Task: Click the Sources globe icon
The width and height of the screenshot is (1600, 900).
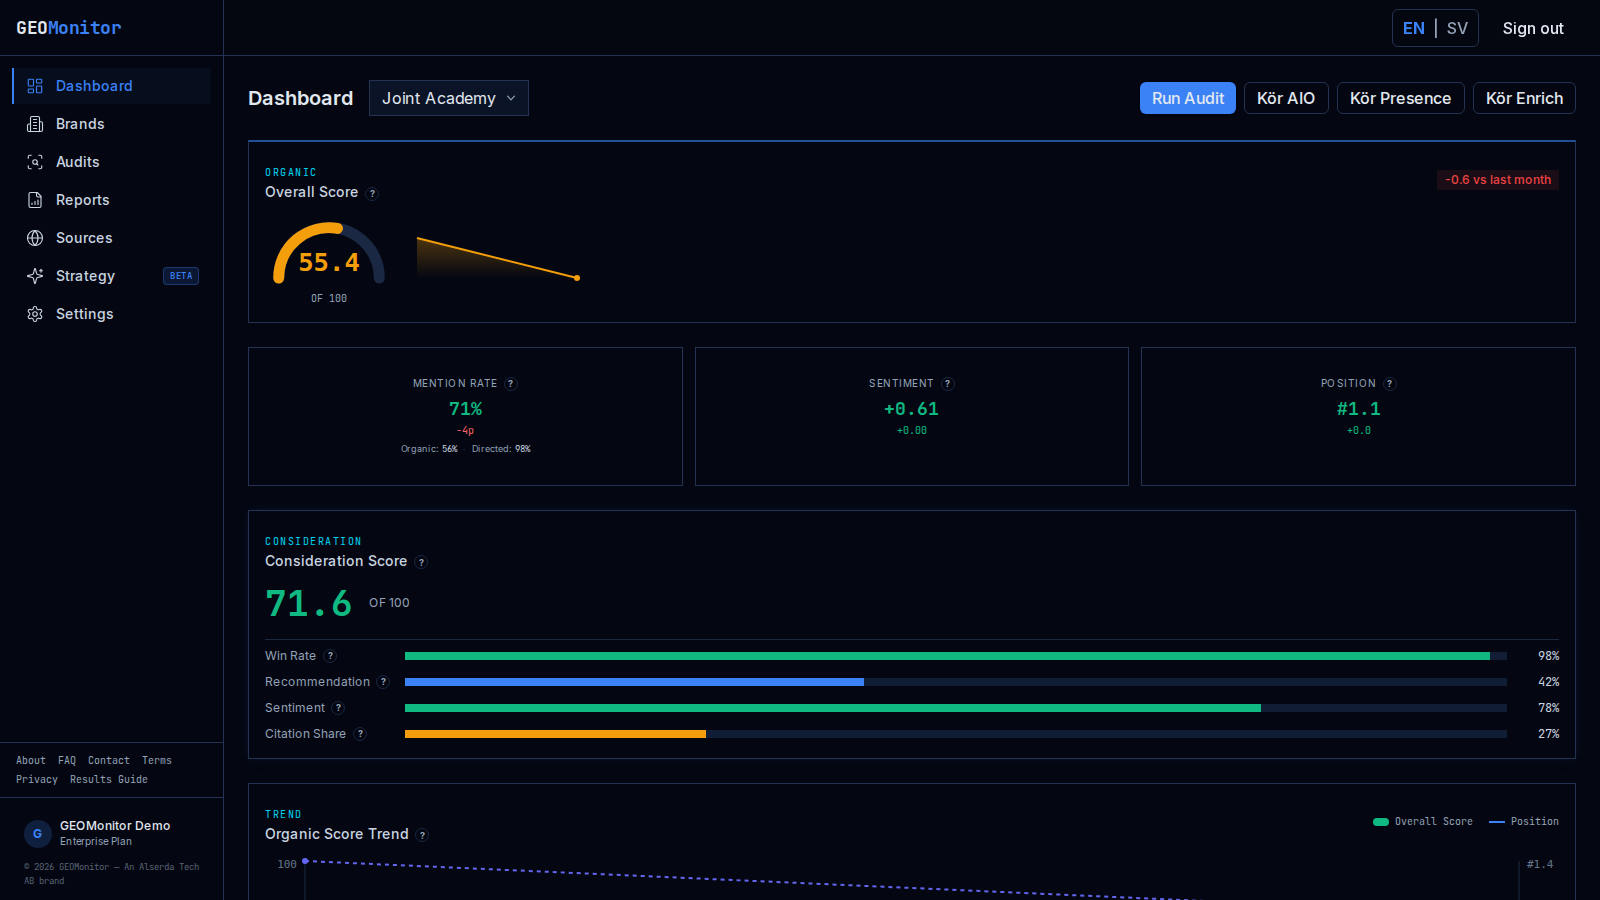Action: (35, 238)
